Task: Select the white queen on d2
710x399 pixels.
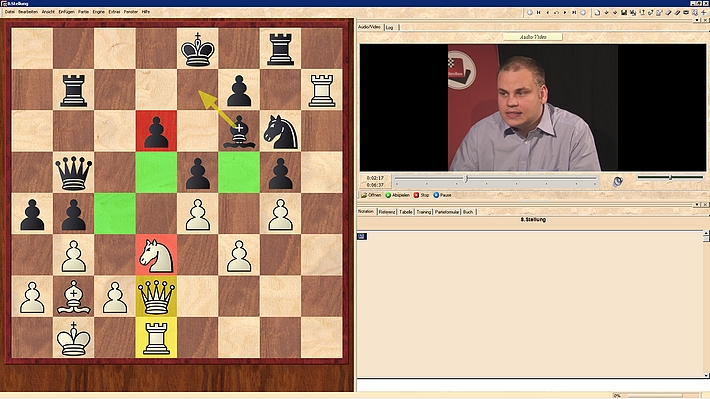Action: pos(156,297)
